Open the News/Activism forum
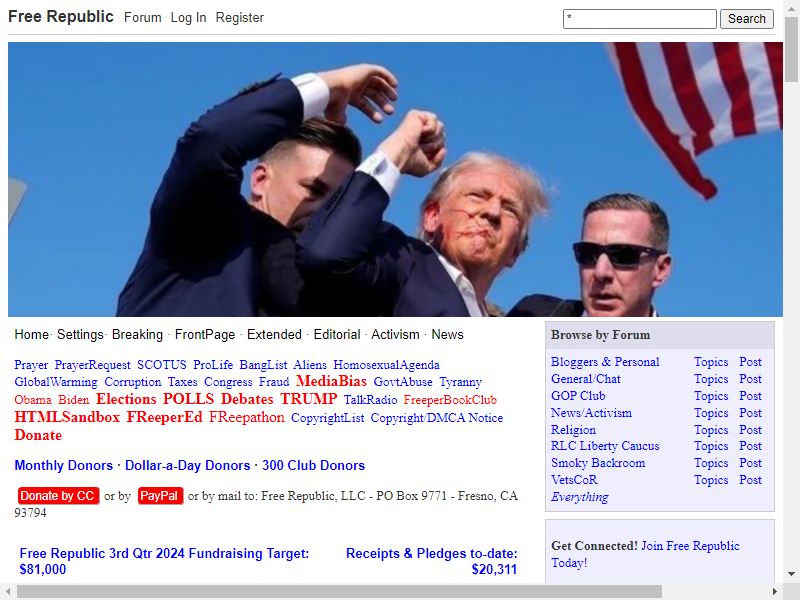This screenshot has width=800, height=600. click(x=591, y=413)
